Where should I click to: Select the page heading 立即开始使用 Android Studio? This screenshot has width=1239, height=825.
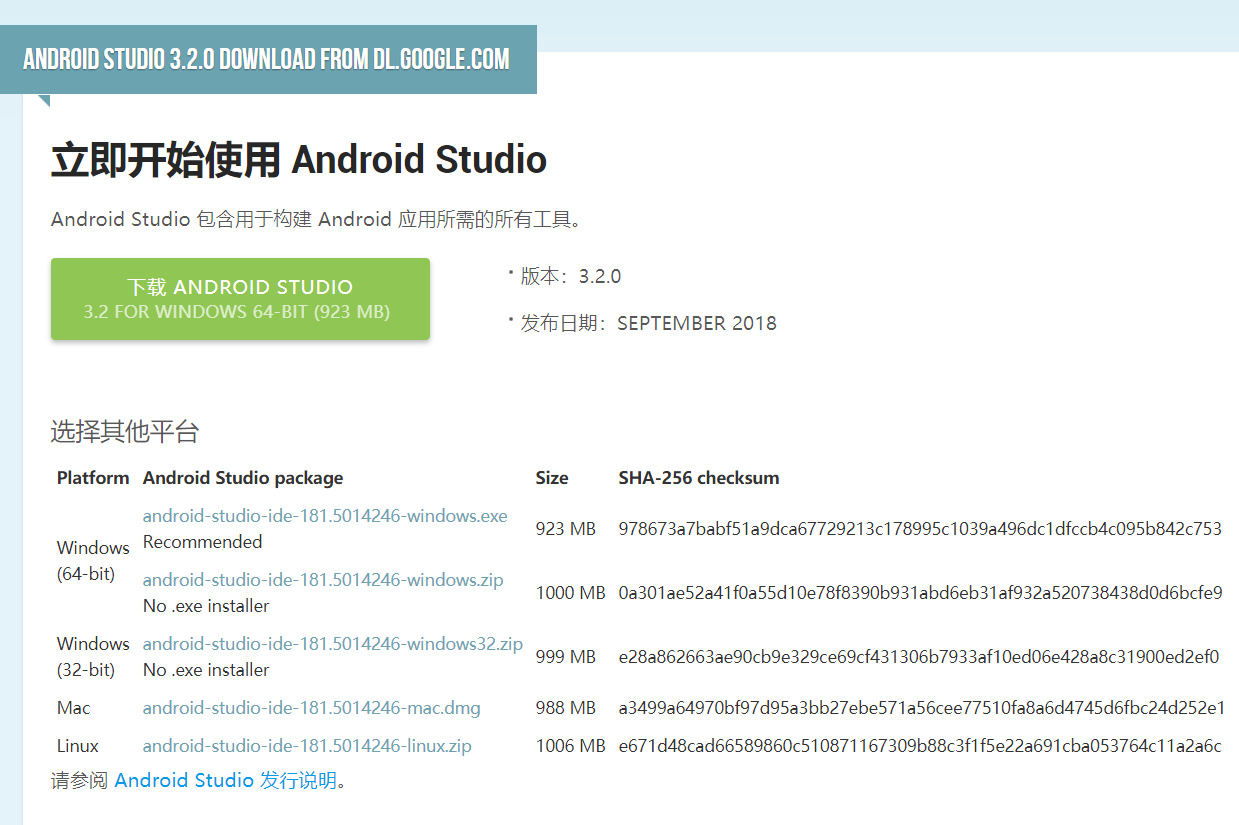299,160
